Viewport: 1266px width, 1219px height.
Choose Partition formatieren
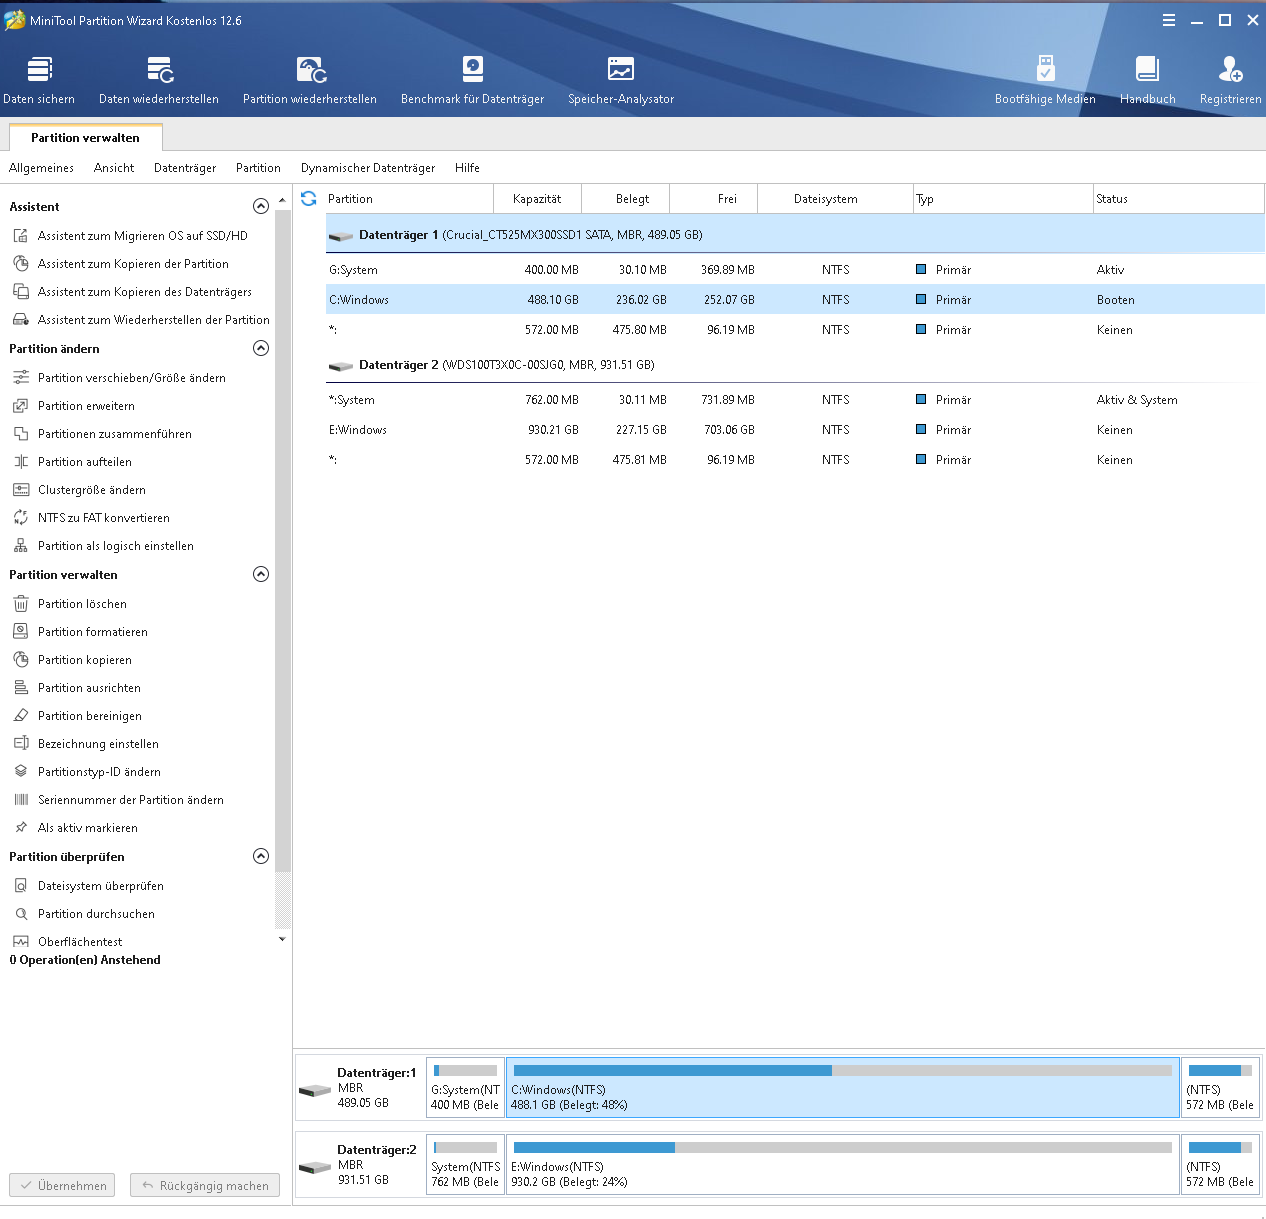tap(92, 632)
